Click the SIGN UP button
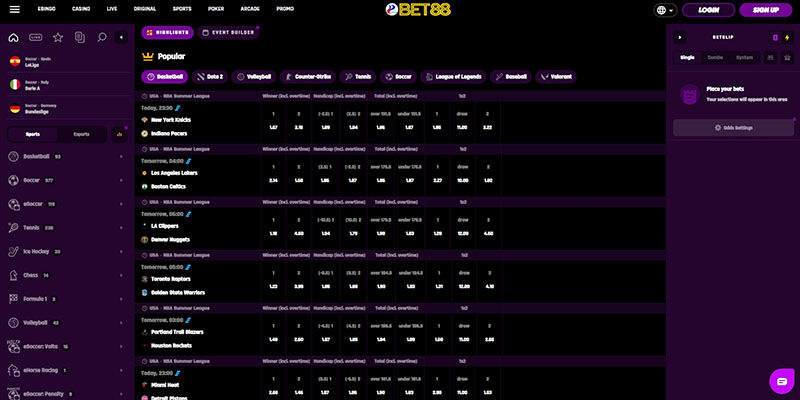The image size is (800, 400). pos(765,10)
